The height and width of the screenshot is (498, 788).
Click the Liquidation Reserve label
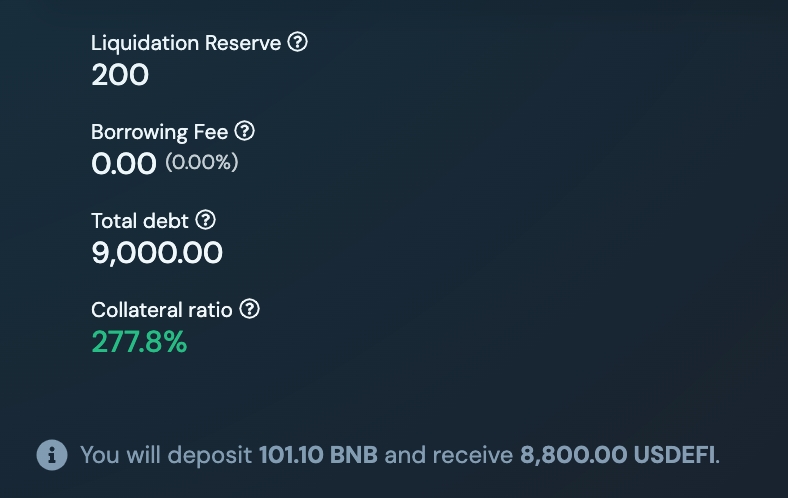186,44
